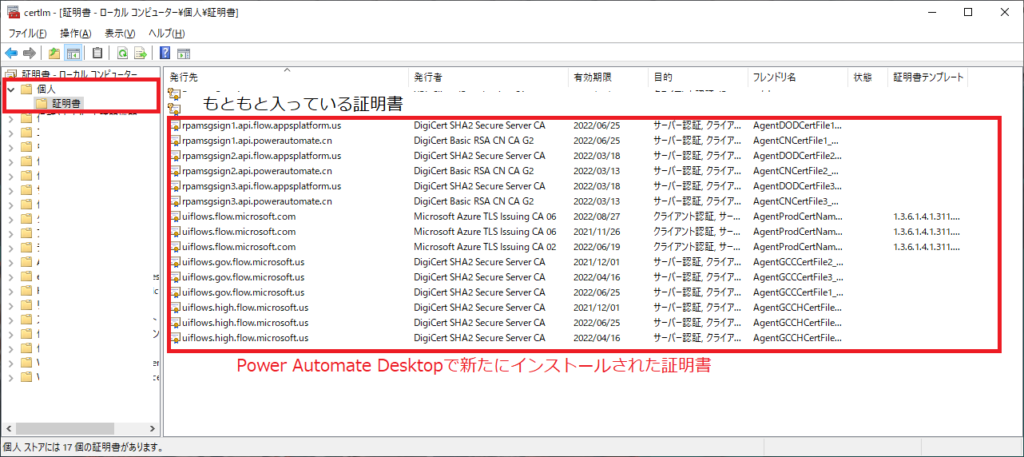This screenshot has width=1024, height=457.
Task: Collapse the 個人 tree node chevron
Action: pyautogui.click(x=10, y=89)
